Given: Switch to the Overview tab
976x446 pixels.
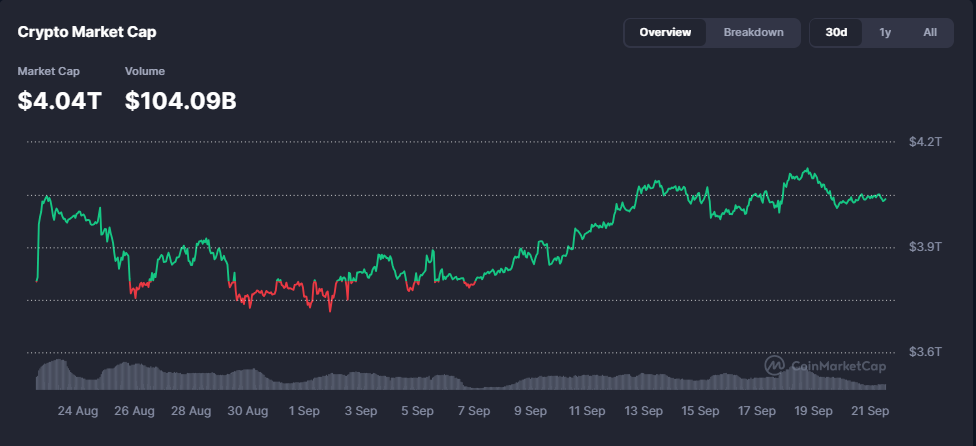Looking at the screenshot, I should coord(665,32).
